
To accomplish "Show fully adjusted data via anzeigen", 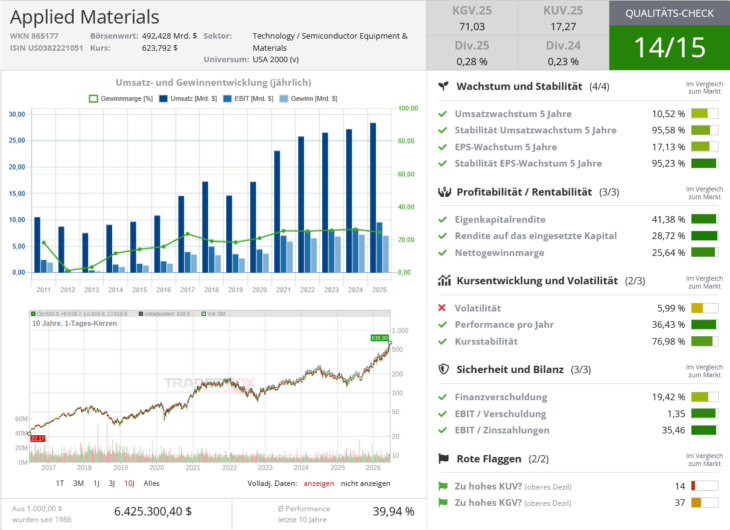I will pyautogui.click(x=319, y=483).
